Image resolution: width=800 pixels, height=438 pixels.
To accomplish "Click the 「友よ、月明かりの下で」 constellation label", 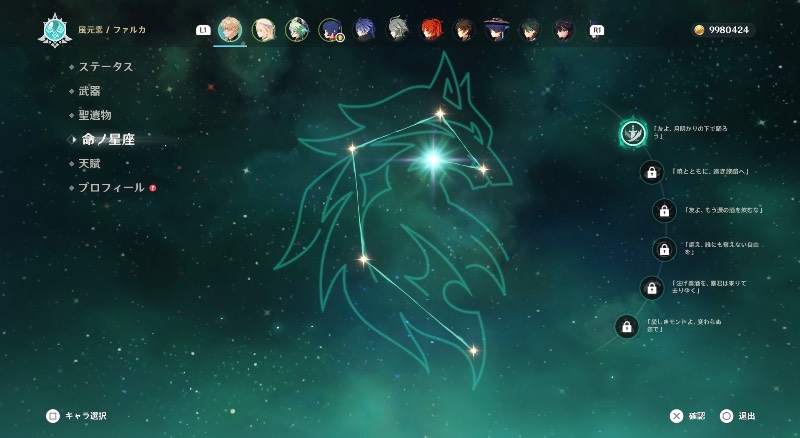I will tap(691, 132).
